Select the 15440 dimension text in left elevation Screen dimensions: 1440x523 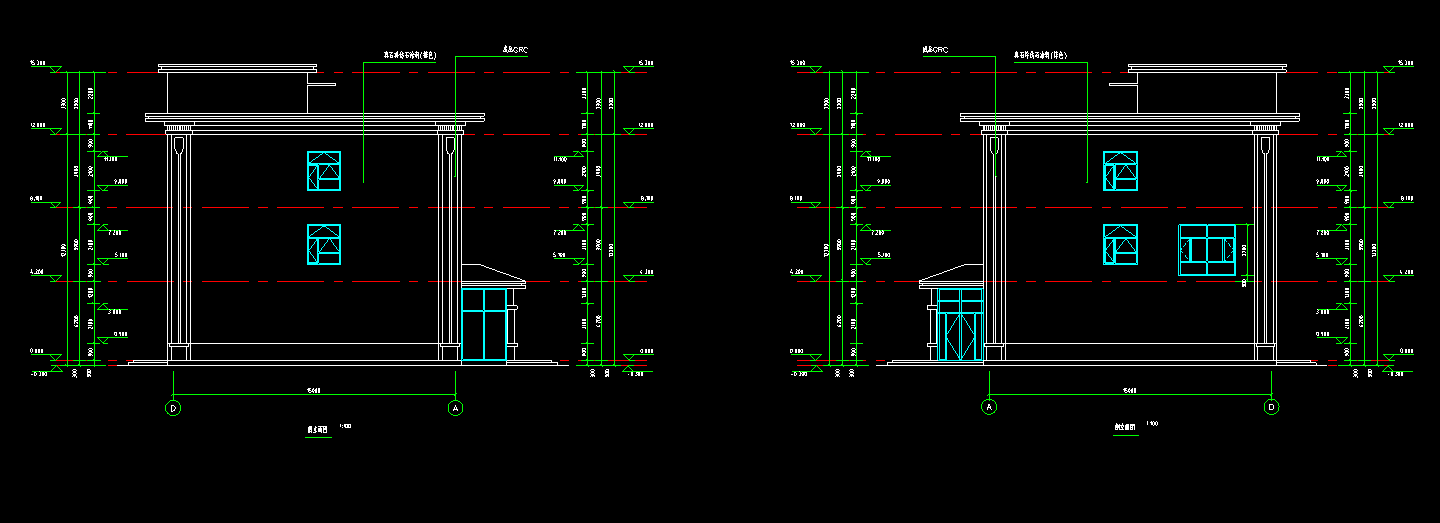click(x=316, y=391)
